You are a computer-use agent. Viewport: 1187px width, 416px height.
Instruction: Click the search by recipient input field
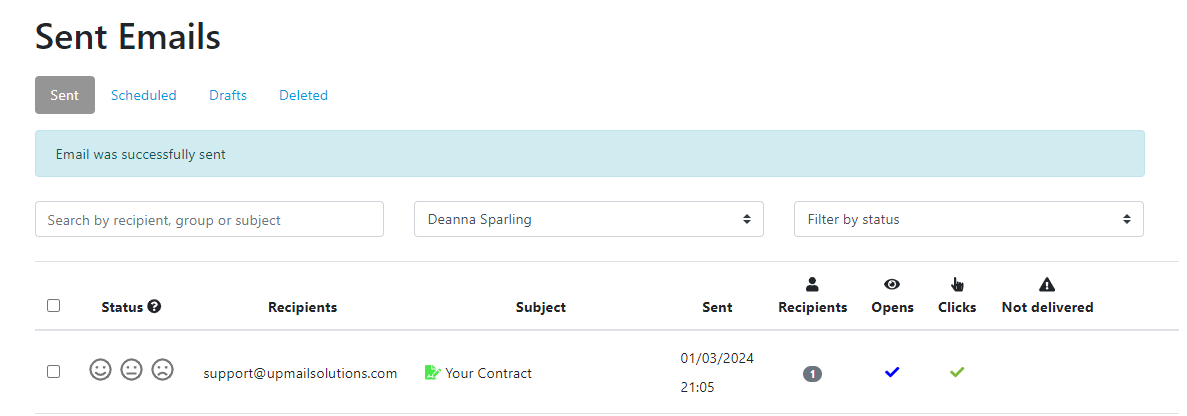point(209,219)
